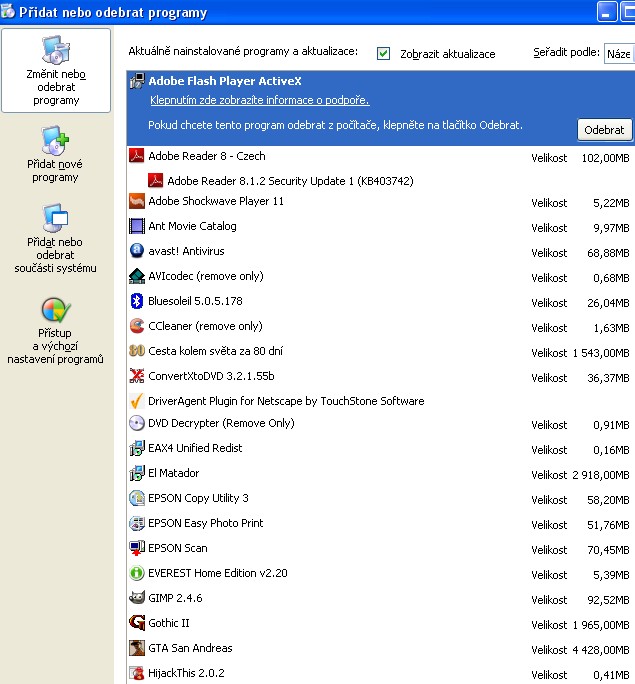Click the Ant Movie Catalog icon
This screenshot has width=635, height=684.
138,226
